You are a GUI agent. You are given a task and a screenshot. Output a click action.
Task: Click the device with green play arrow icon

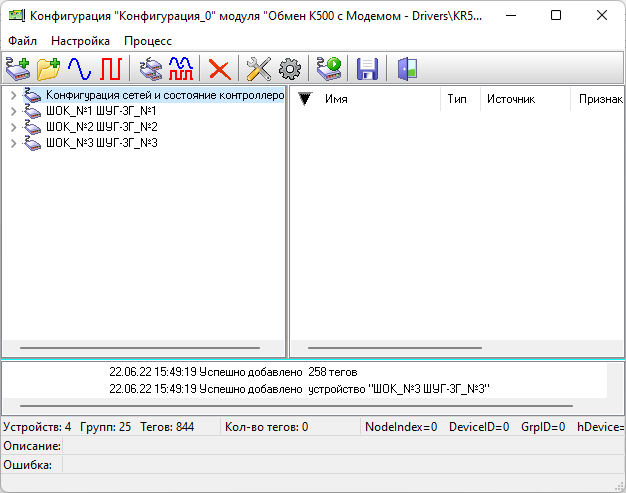point(328,69)
